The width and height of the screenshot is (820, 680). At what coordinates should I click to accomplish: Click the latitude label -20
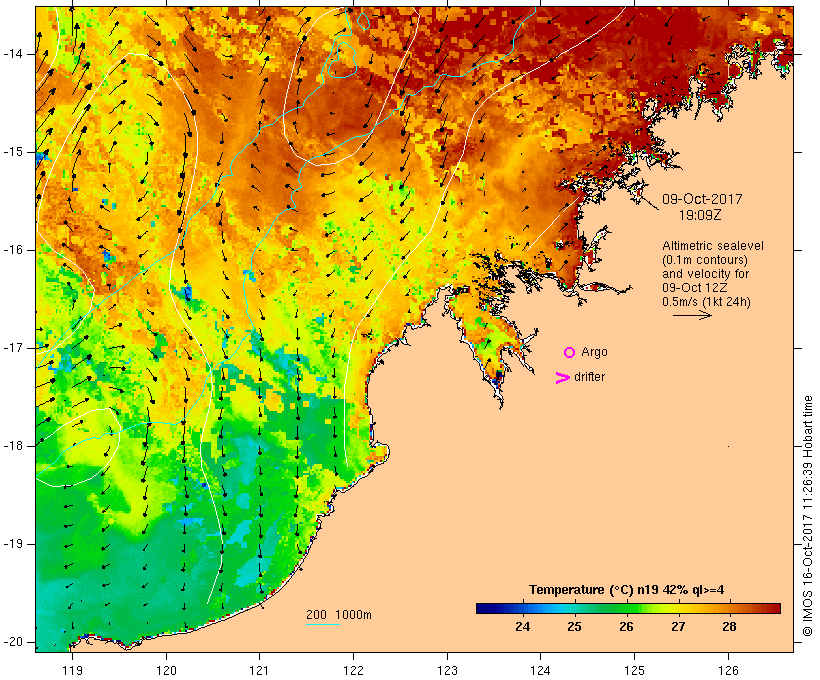tap(12, 642)
